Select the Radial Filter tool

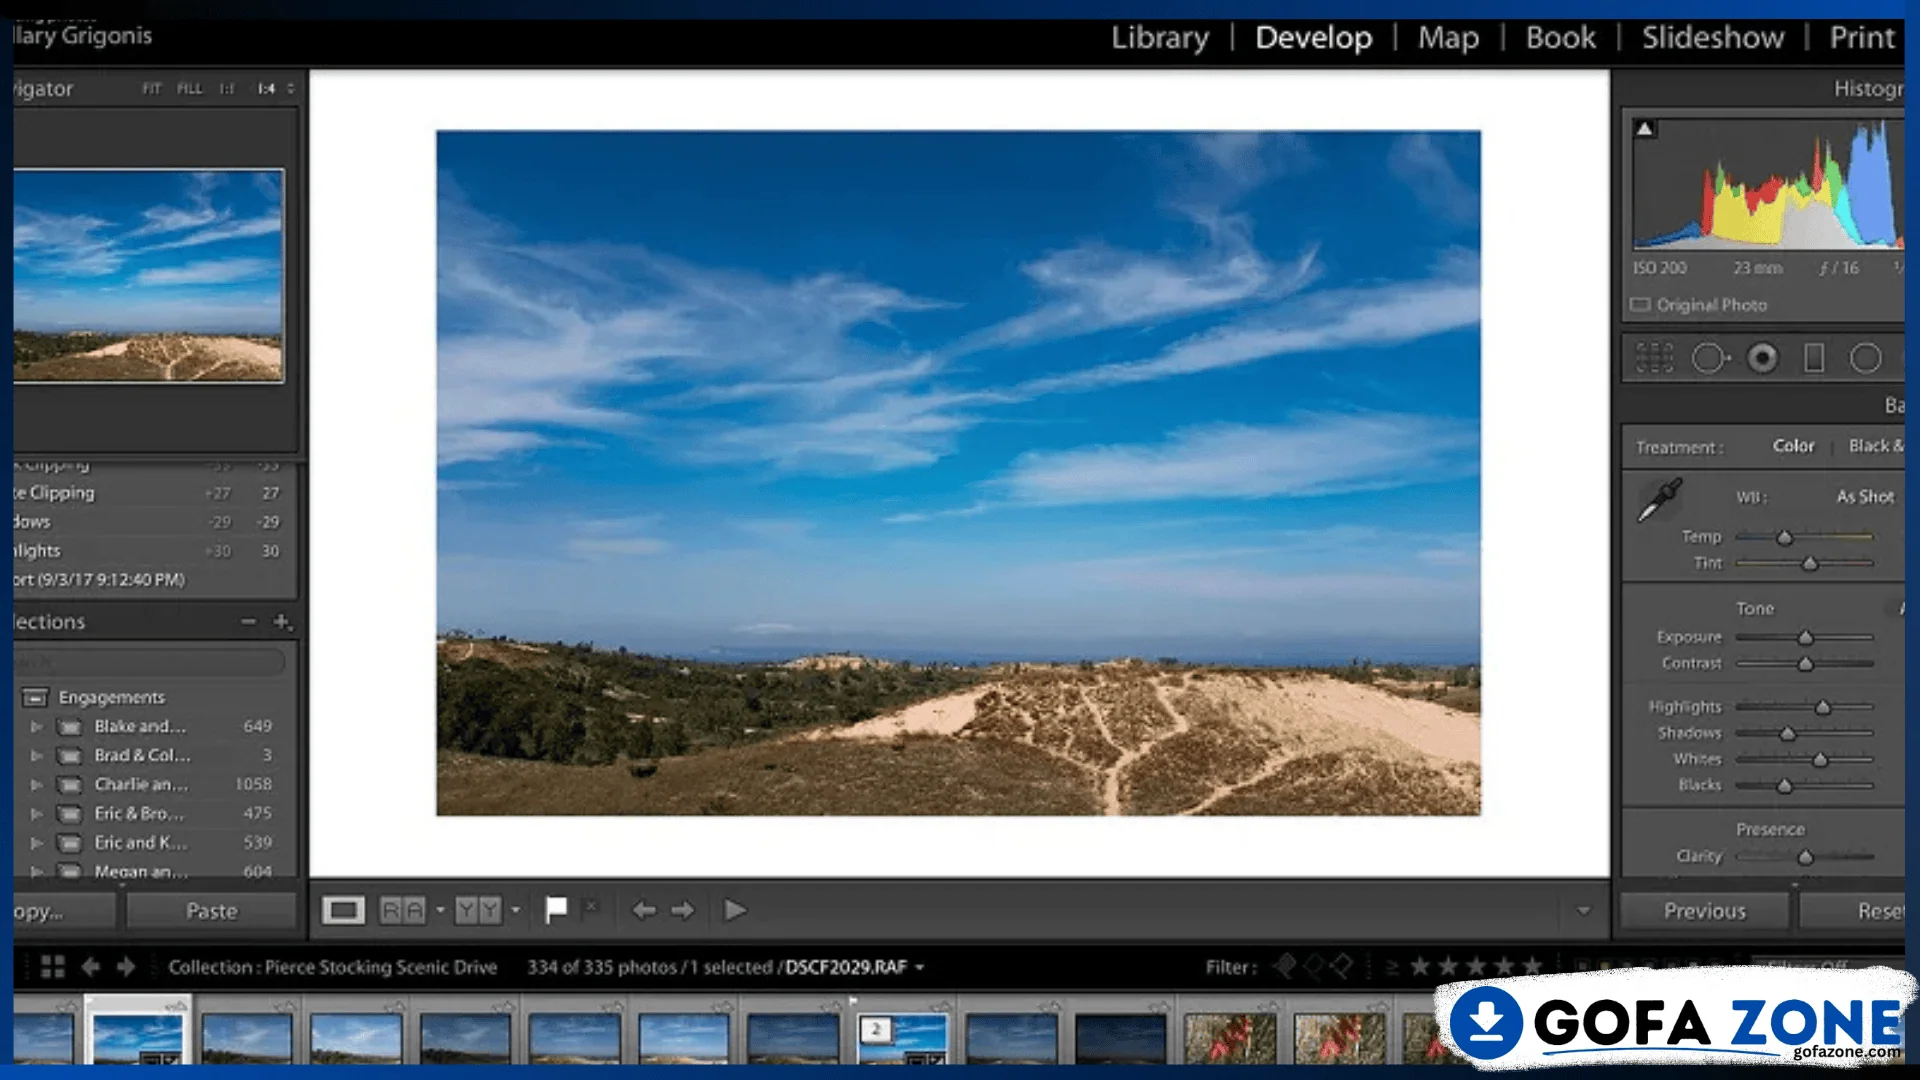coord(1866,358)
